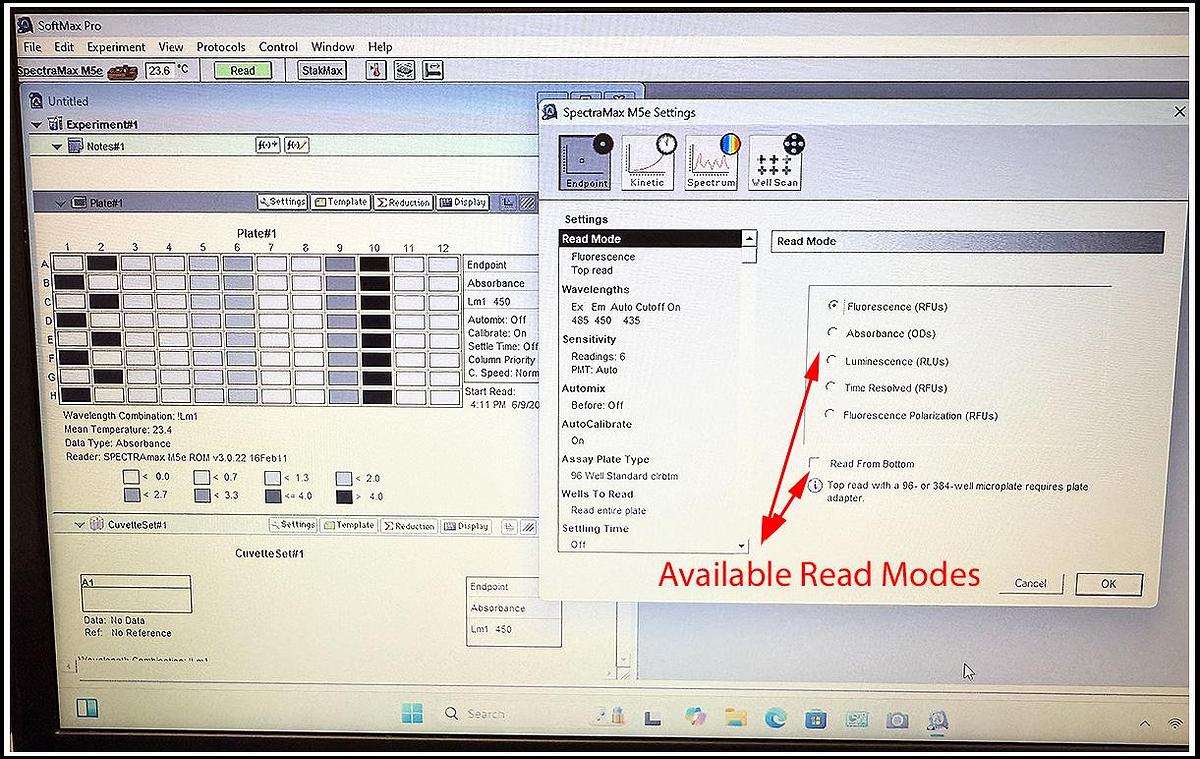Click OK to confirm settings
Viewport: 1200px width, 759px height.
(1108, 583)
